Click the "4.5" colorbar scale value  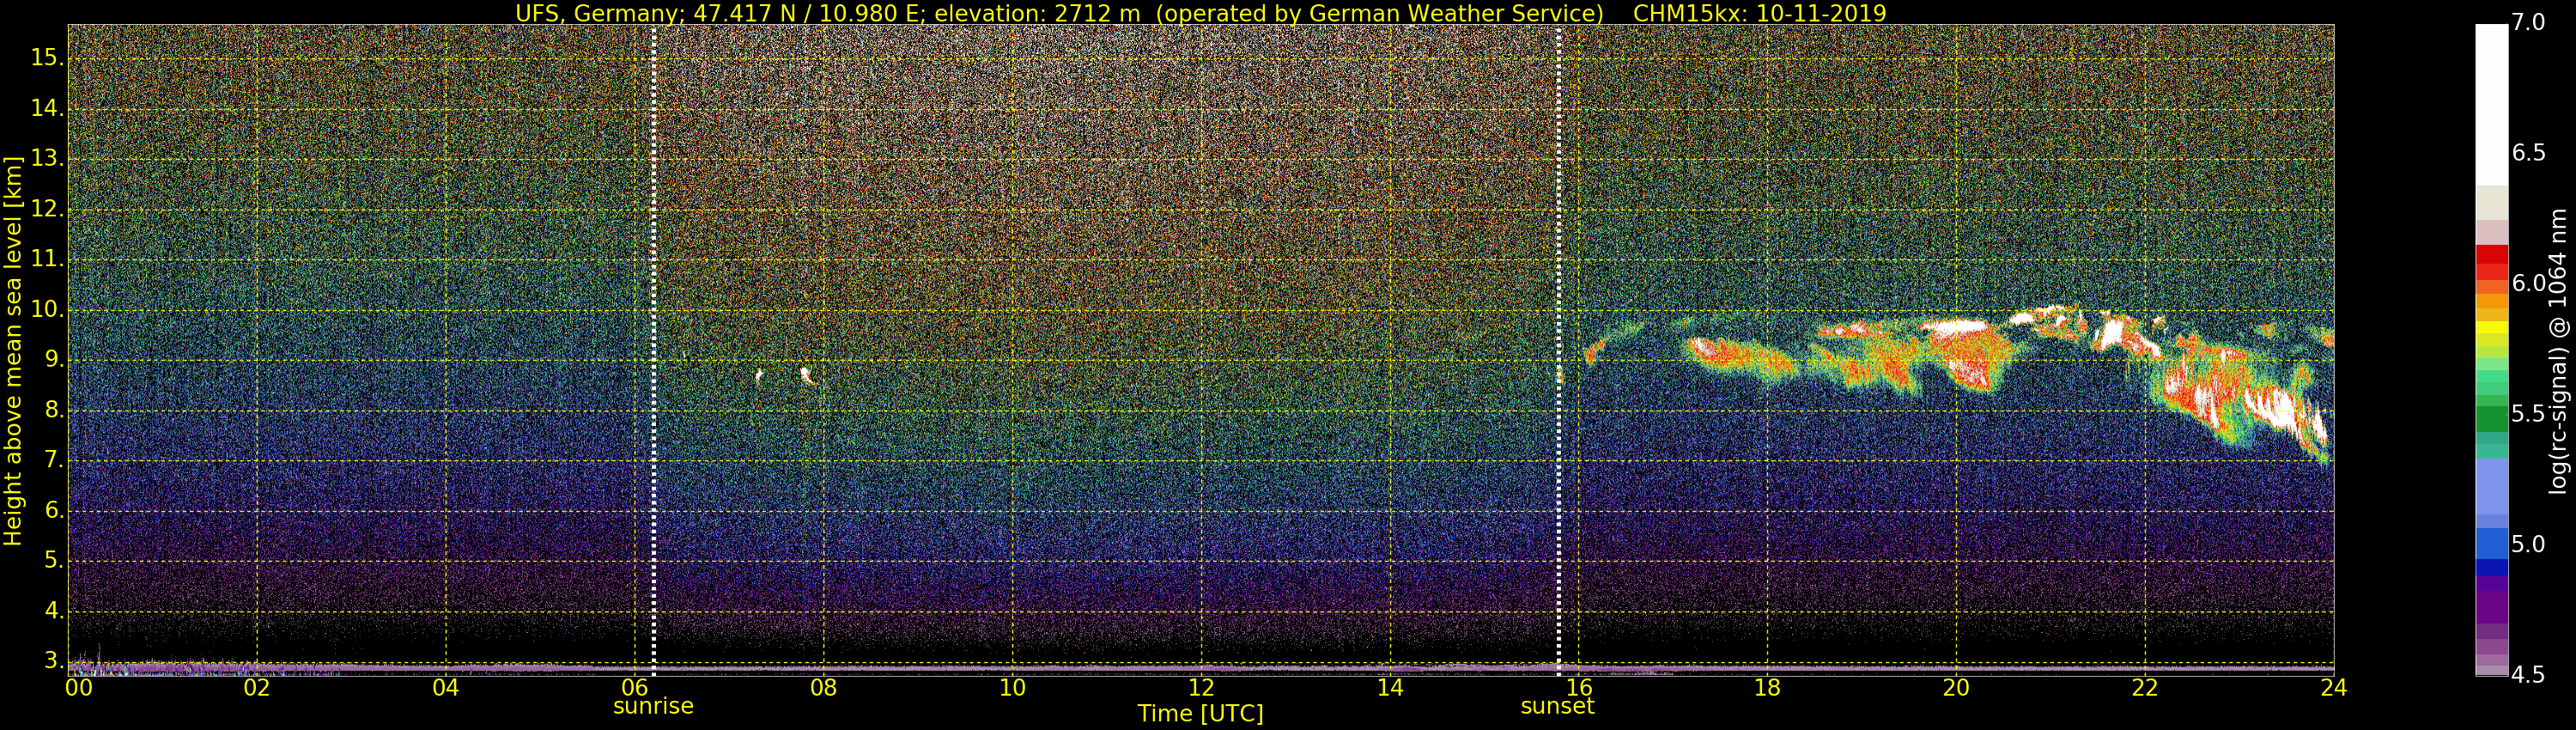(2528, 675)
